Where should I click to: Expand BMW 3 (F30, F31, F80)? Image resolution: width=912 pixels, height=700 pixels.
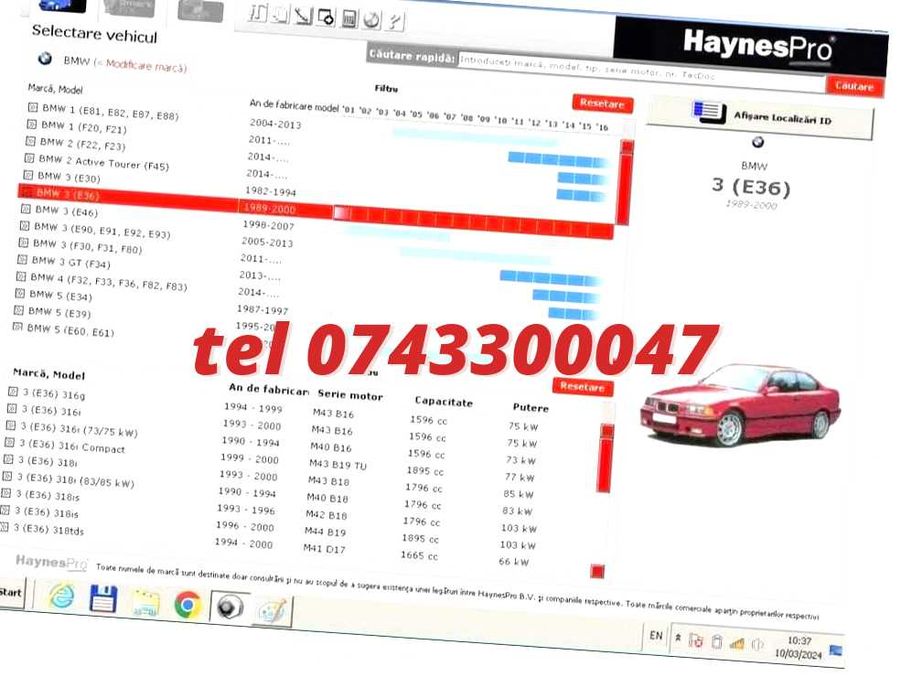click(23, 242)
